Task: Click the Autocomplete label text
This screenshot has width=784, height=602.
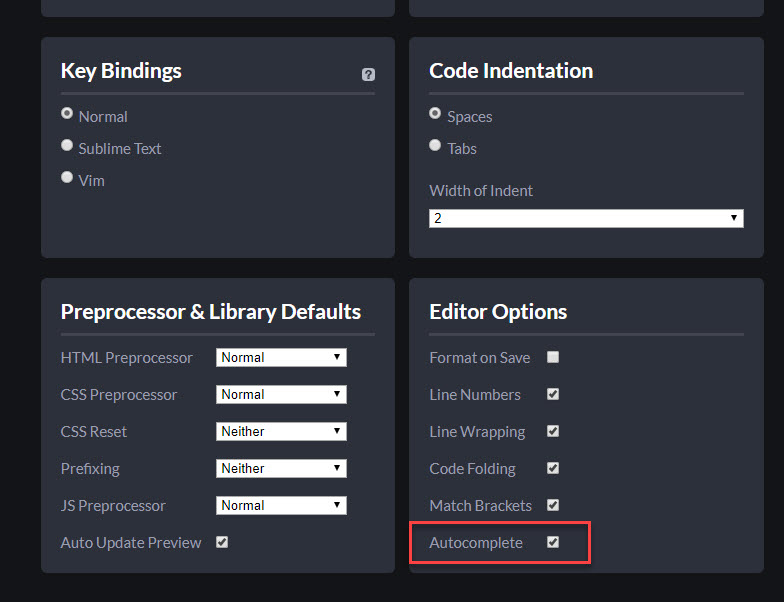Action: (476, 543)
